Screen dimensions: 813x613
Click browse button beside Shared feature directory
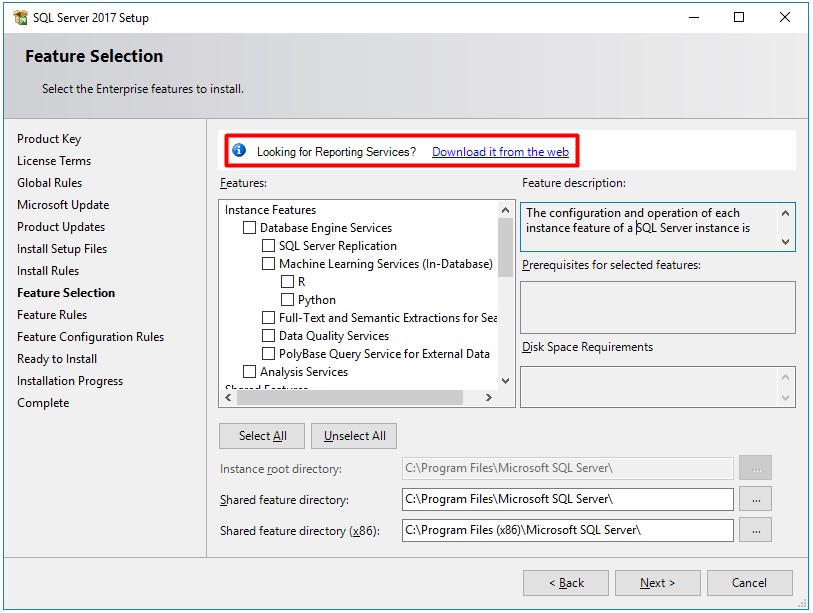(x=756, y=499)
